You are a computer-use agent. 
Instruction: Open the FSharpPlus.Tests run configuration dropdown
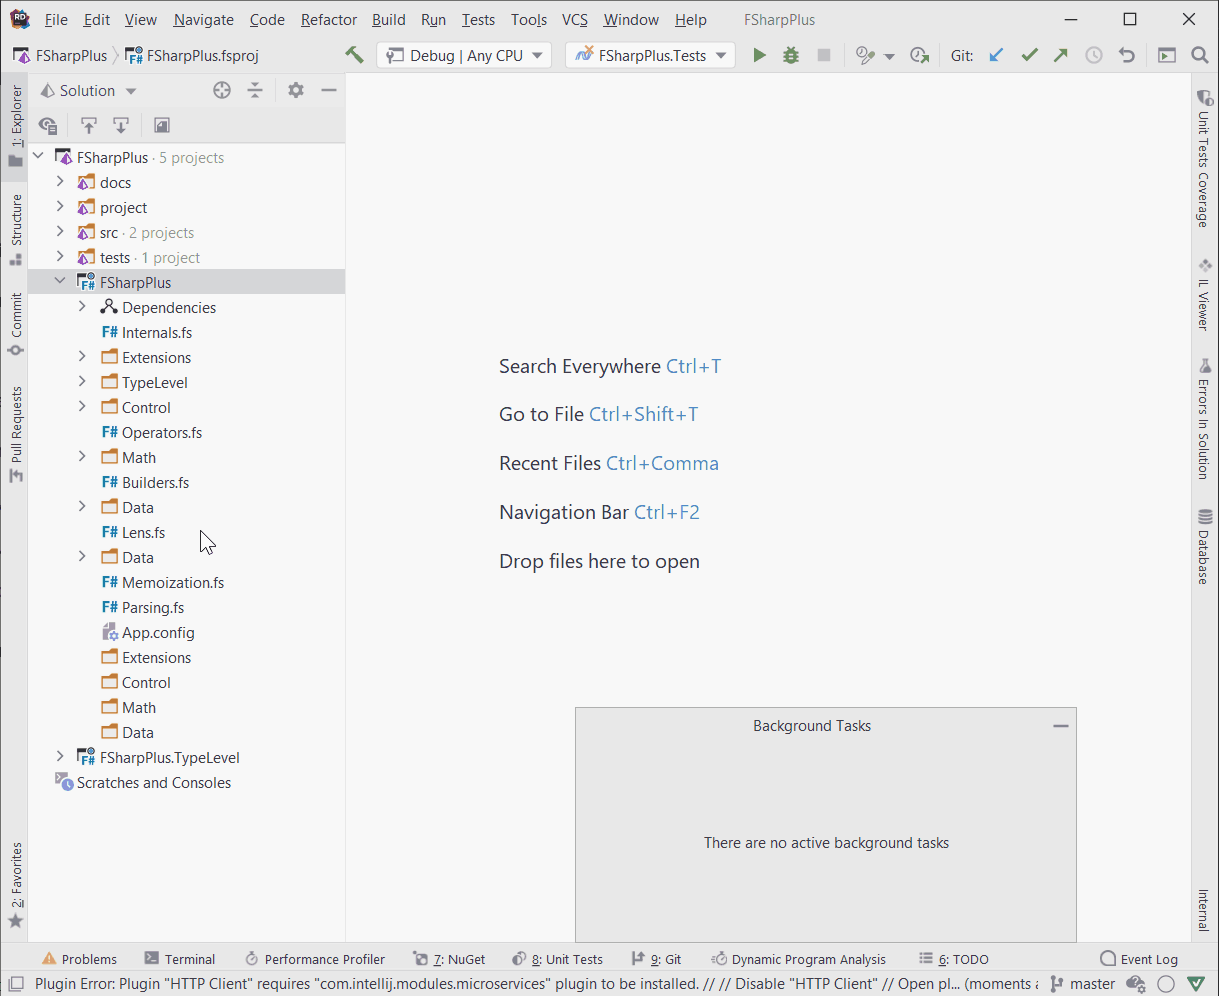pyautogui.click(x=650, y=55)
